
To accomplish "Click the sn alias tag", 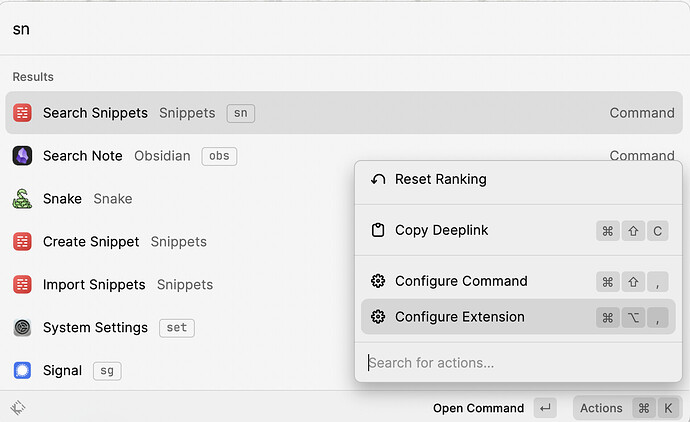I will pos(241,113).
